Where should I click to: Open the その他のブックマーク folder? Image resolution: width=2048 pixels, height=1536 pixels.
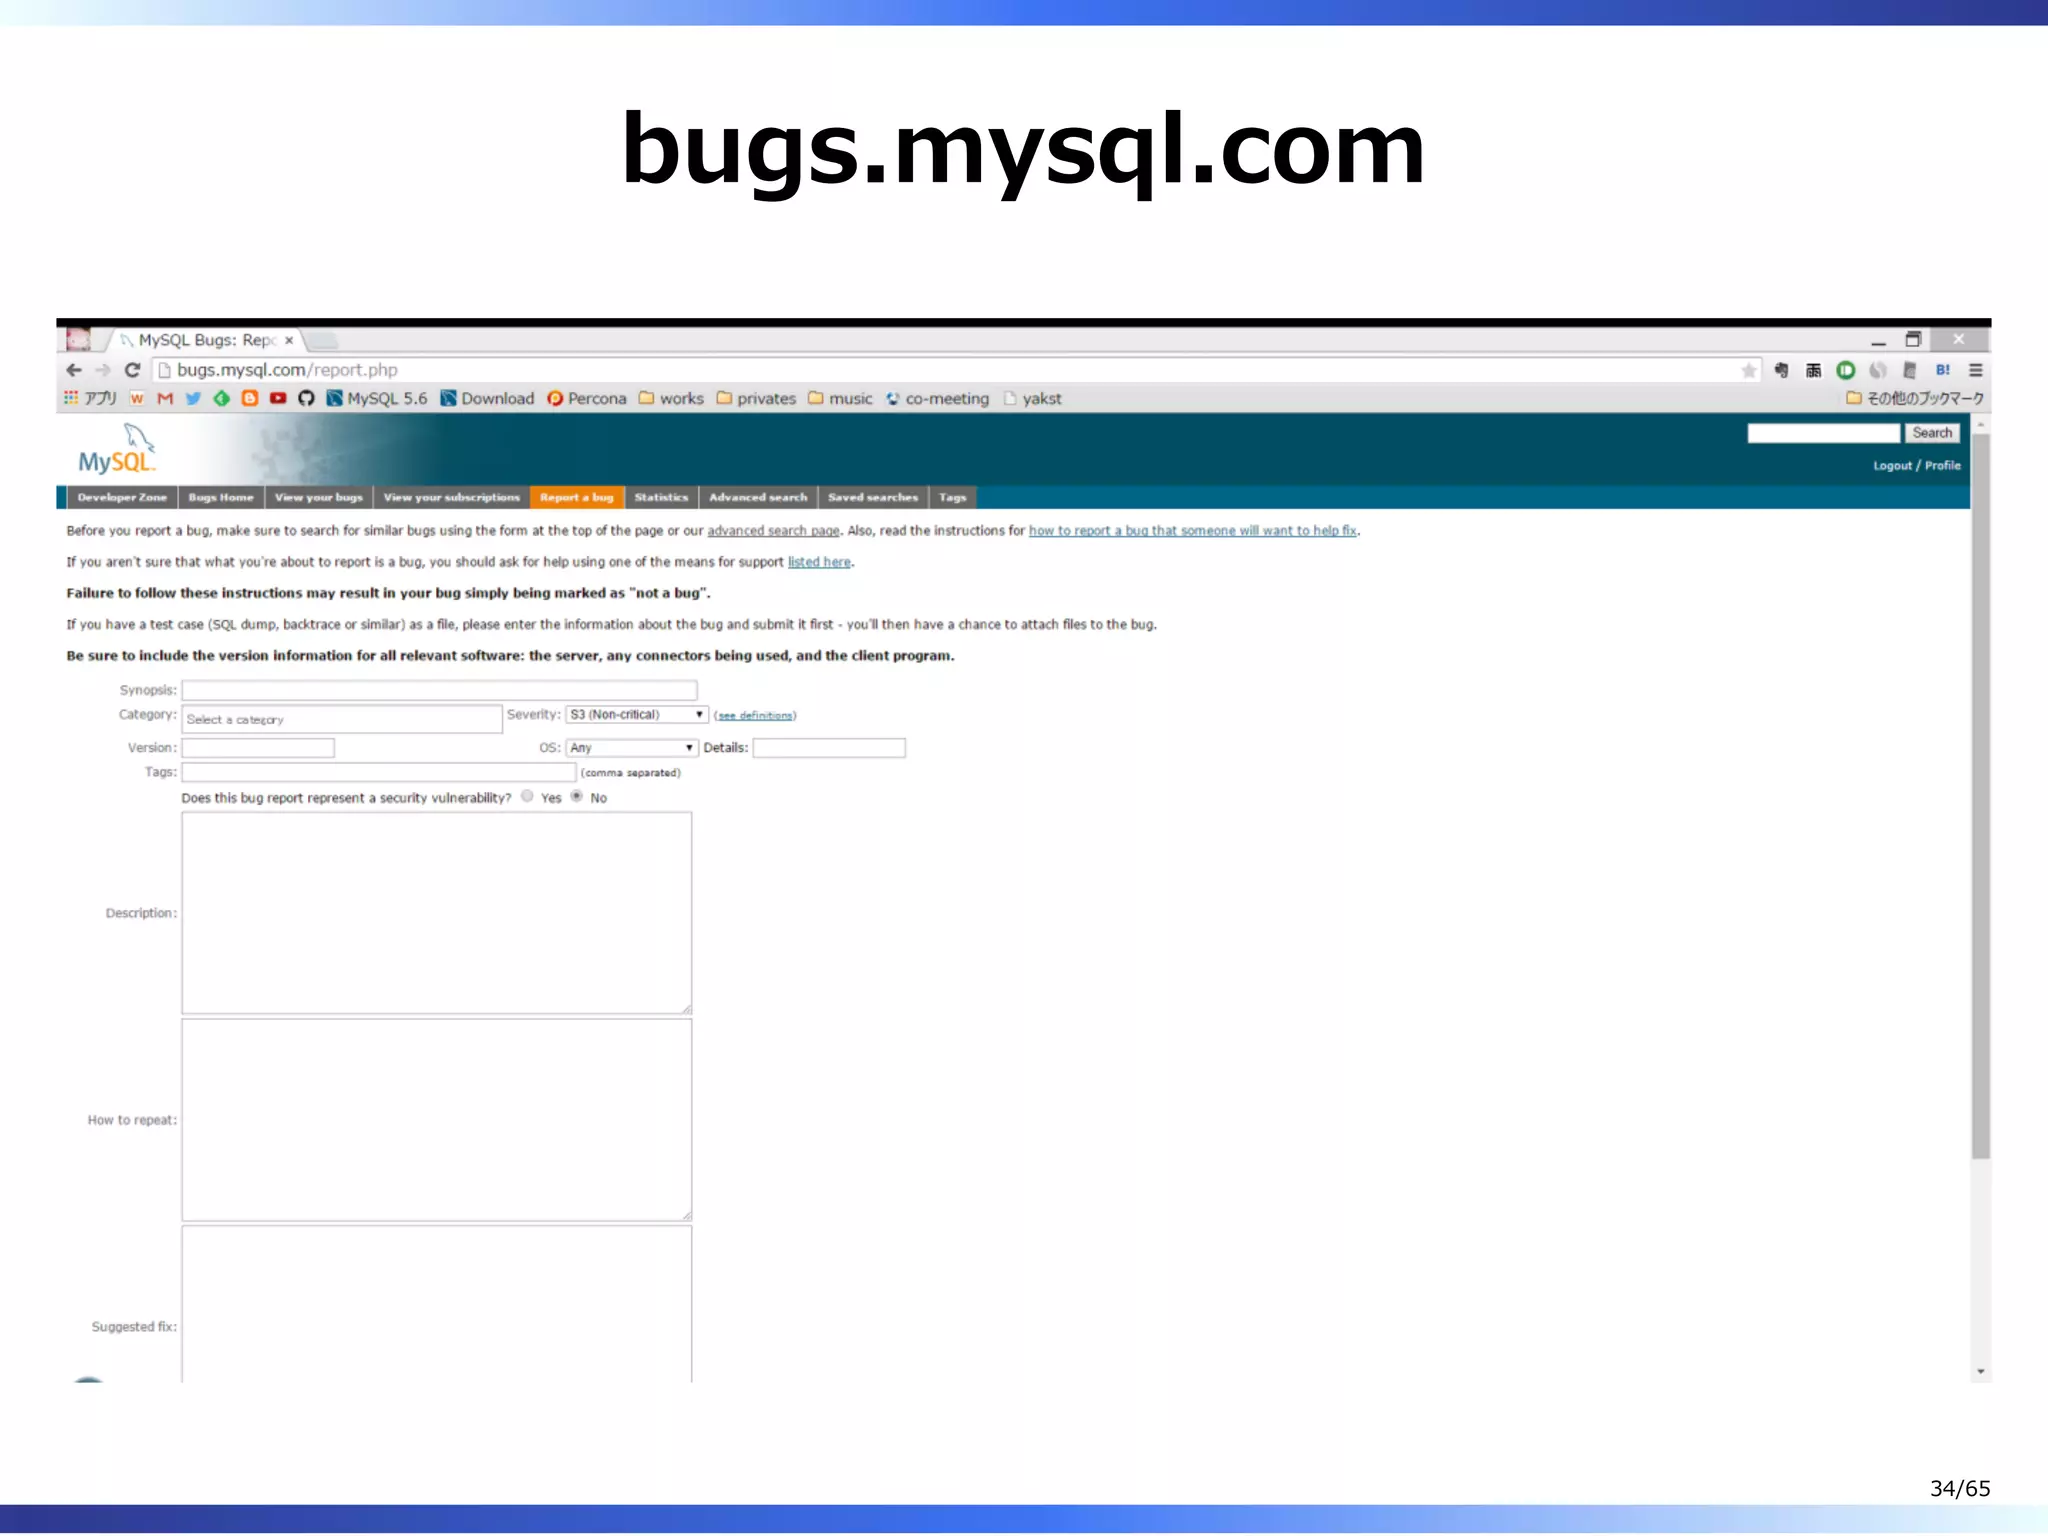coord(1915,398)
